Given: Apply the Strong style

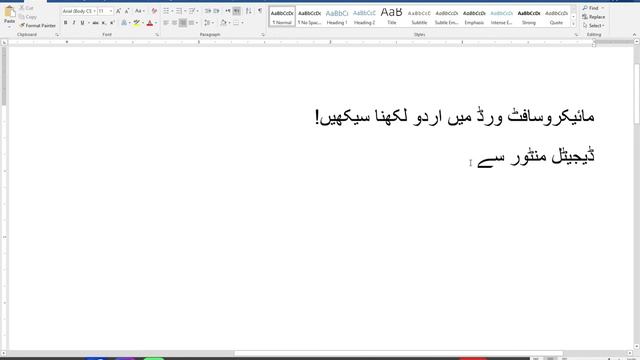Looking at the screenshot, I should pos(529,17).
